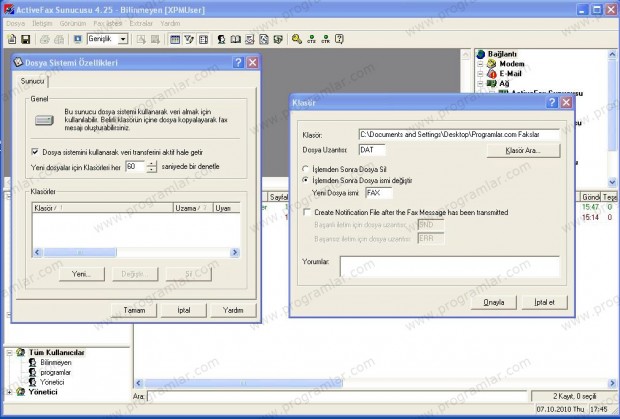Click the list details toolbar icon

[x=203, y=39]
